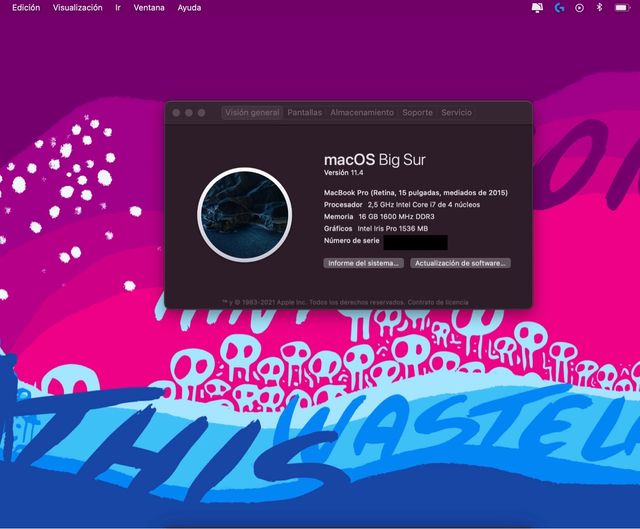
Task: Open the Logitech G menu bar icon
Action: [x=559, y=7]
